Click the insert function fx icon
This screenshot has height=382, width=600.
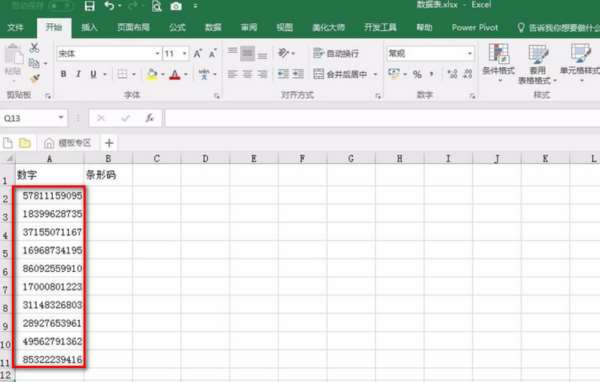150,118
